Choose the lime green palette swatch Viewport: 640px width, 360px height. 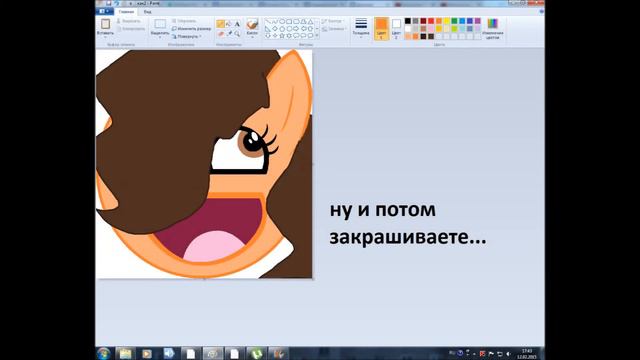[x=454, y=29]
